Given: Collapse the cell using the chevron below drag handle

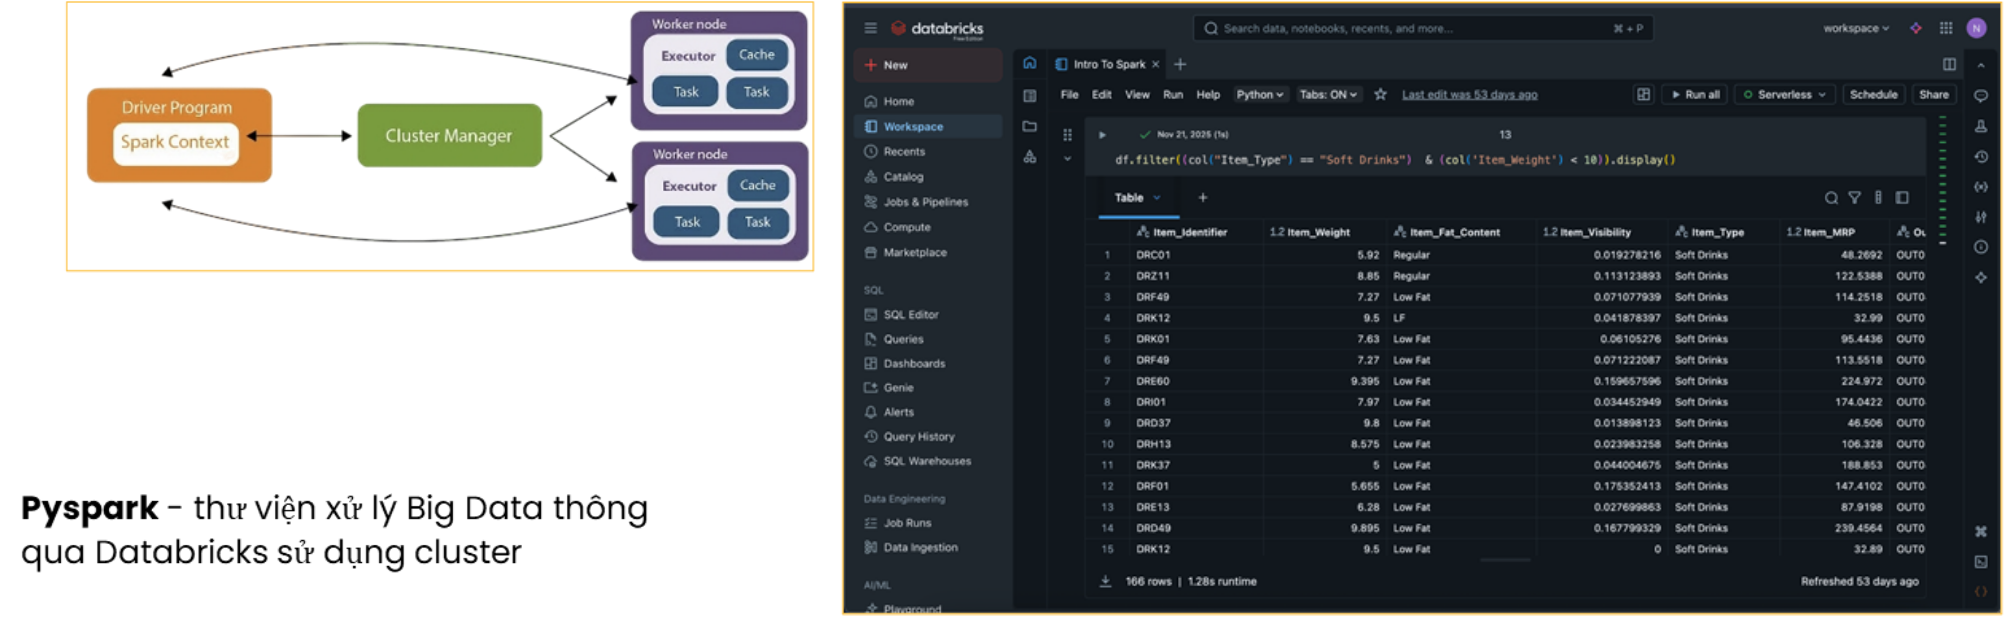Looking at the screenshot, I should point(1067,158).
